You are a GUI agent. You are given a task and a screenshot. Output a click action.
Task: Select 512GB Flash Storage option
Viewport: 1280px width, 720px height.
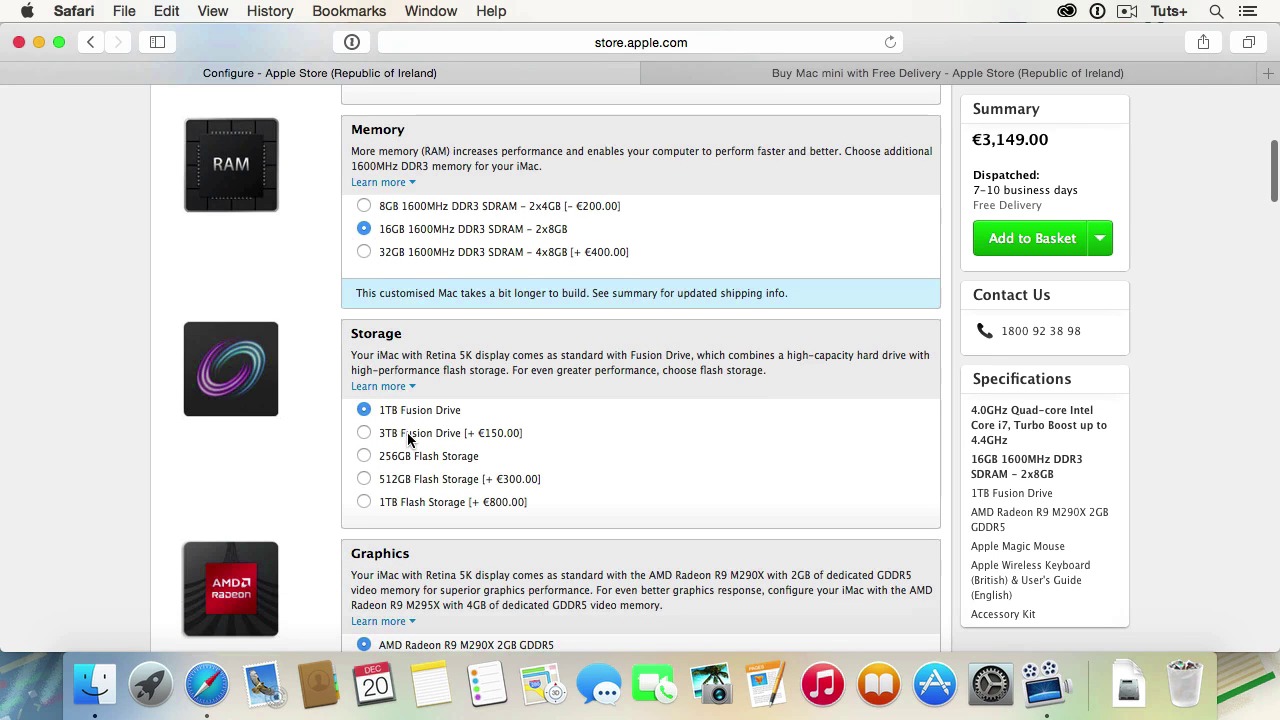(x=364, y=478)
